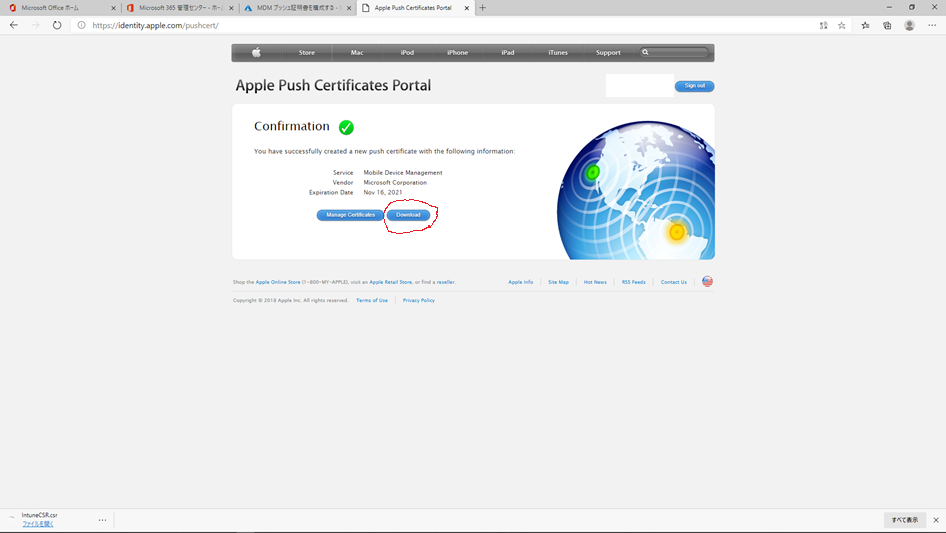Reload the current page
946x533 pixels.
(x=57, y=25)
